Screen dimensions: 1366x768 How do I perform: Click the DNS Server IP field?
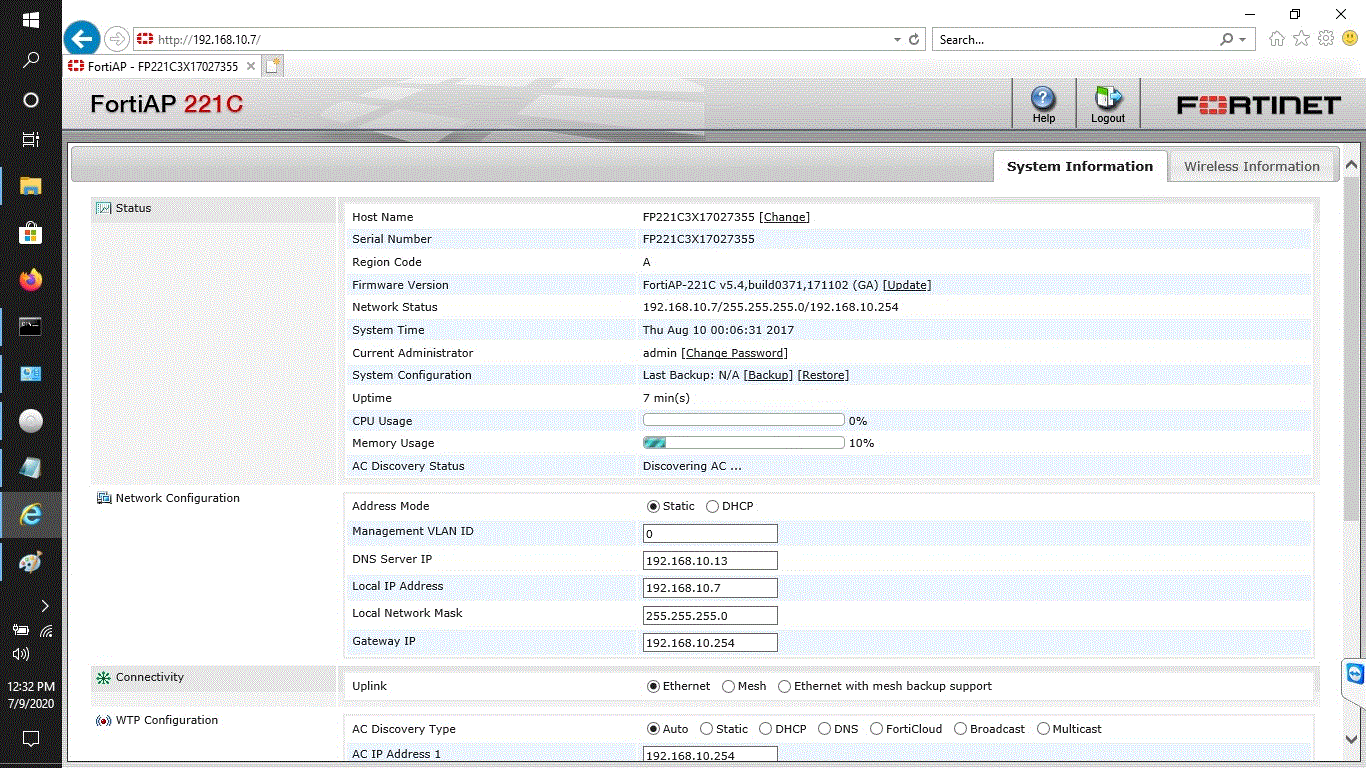click(710, 560)
